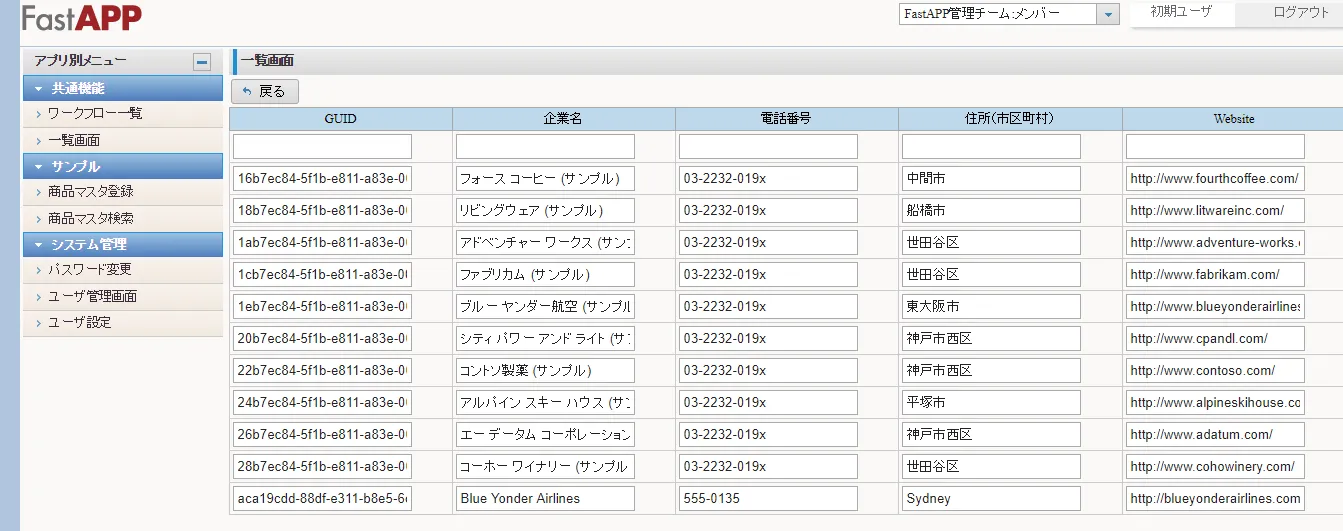Screen dimensions: 1343x531
Task: Select the コーホー ワイナリー company cell
Action: tap(545, 467)
